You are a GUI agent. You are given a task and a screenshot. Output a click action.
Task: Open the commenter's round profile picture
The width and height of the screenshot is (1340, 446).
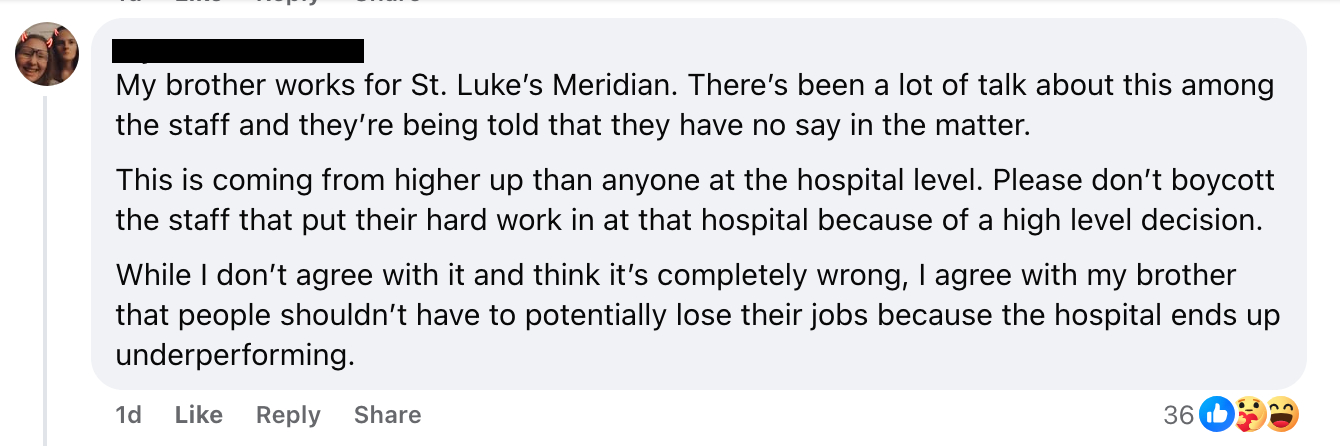pyautogui.click(x=47, y=53)
